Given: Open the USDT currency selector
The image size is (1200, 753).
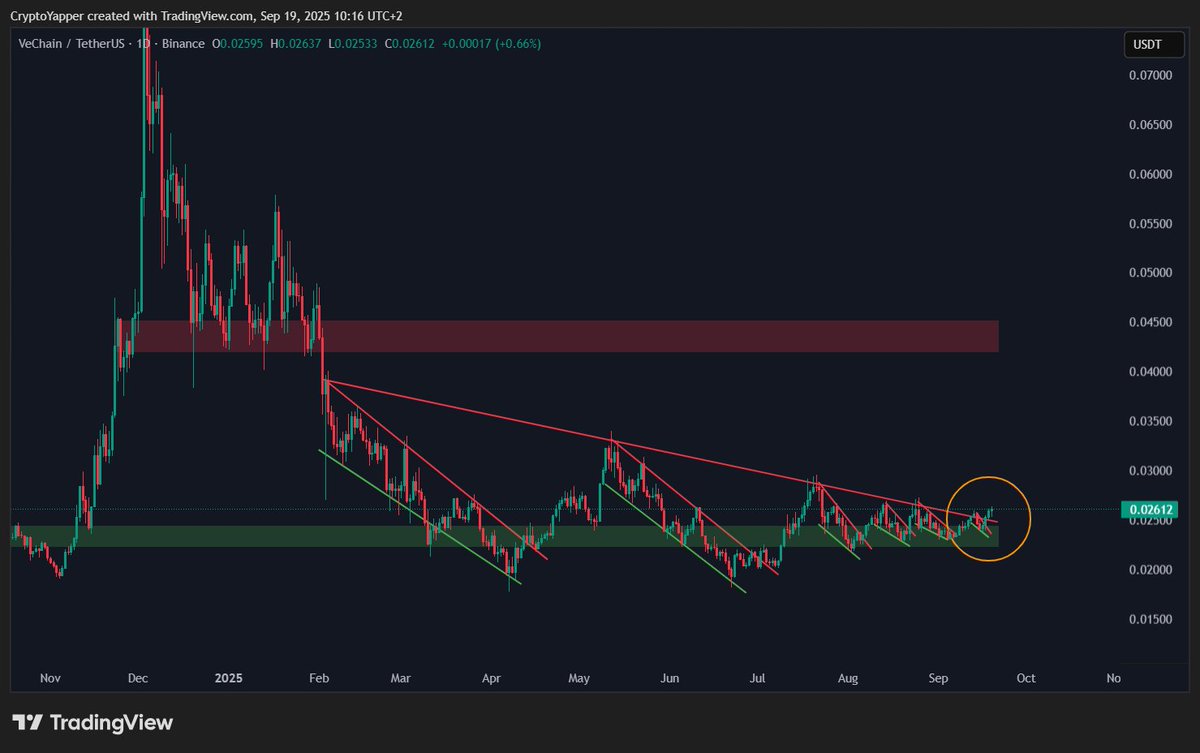Looking at the screenshot, I should tap(1152, 44).
